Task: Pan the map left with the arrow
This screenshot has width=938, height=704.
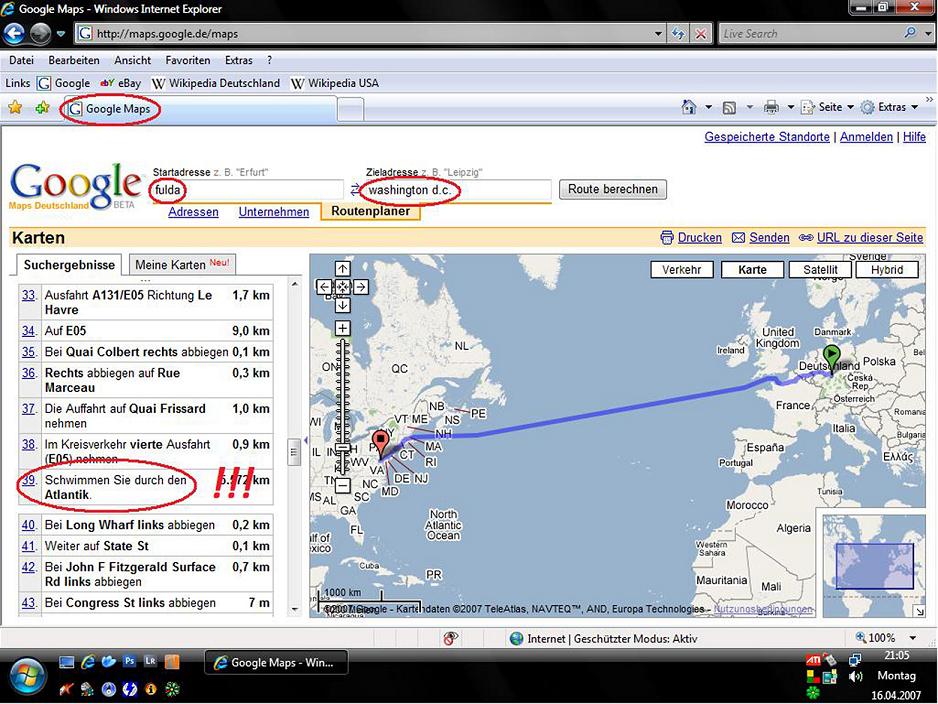Action: click(x=324, y=287)
